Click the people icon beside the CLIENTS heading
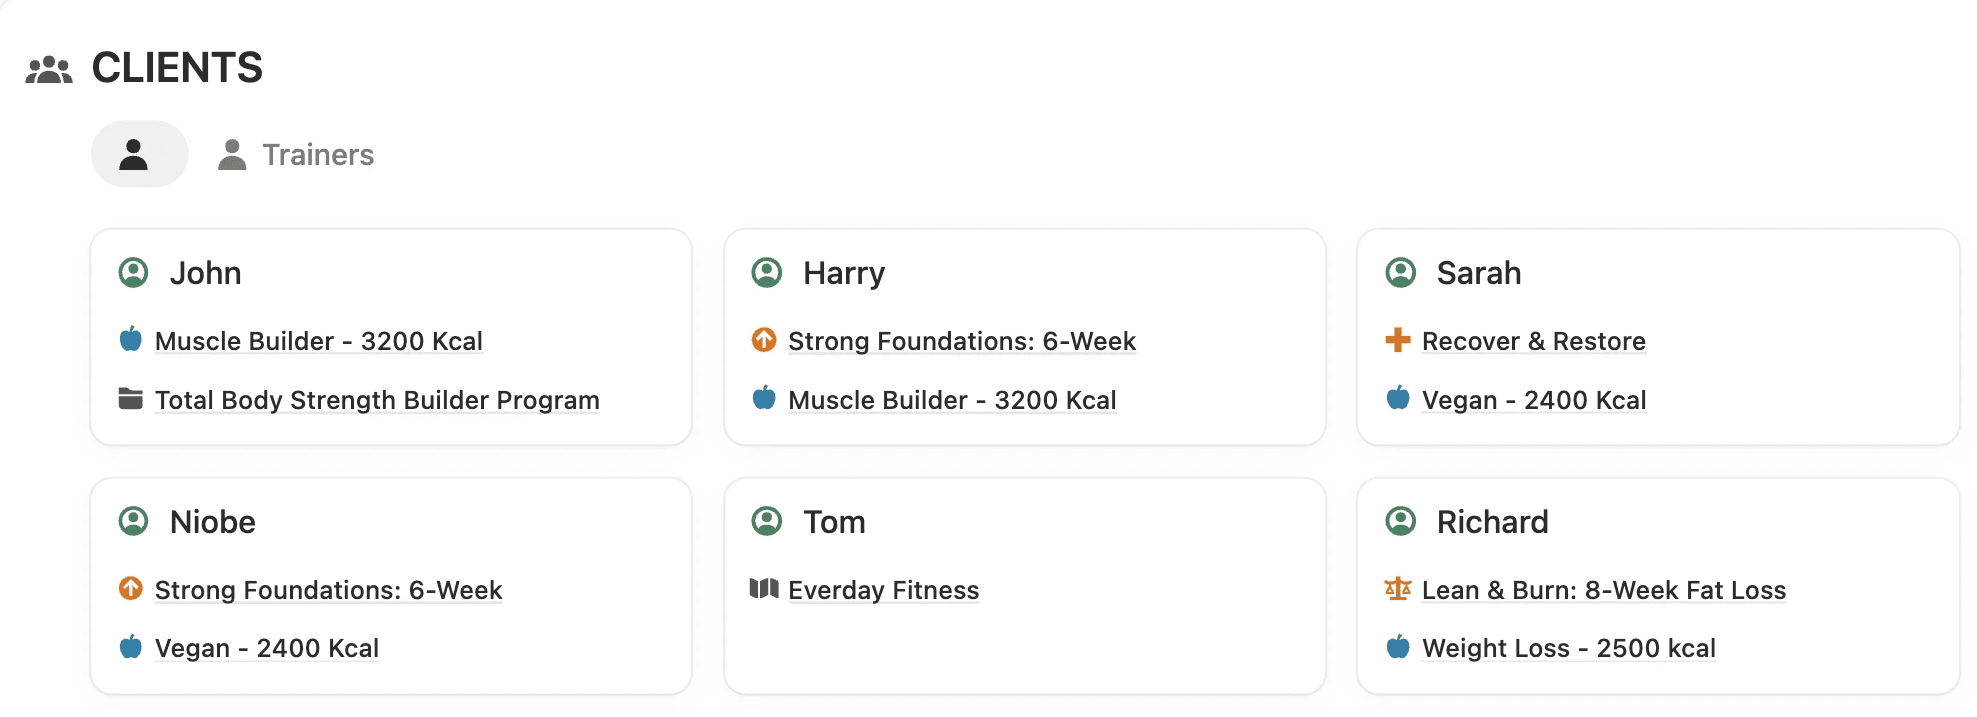The height and width of the screenshot is (717, 1977). 50,67
